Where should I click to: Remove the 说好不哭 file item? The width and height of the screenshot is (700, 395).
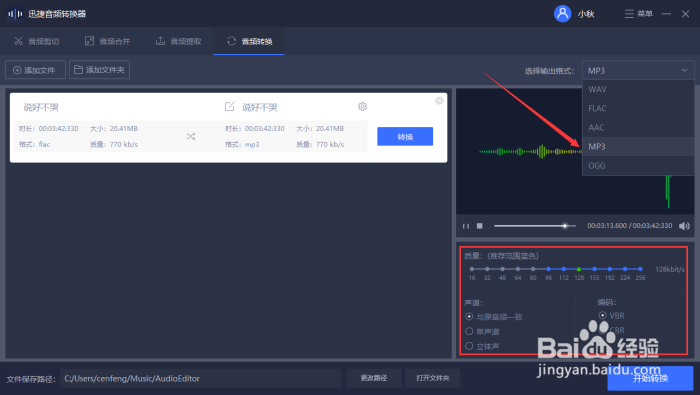click(439, 100)
